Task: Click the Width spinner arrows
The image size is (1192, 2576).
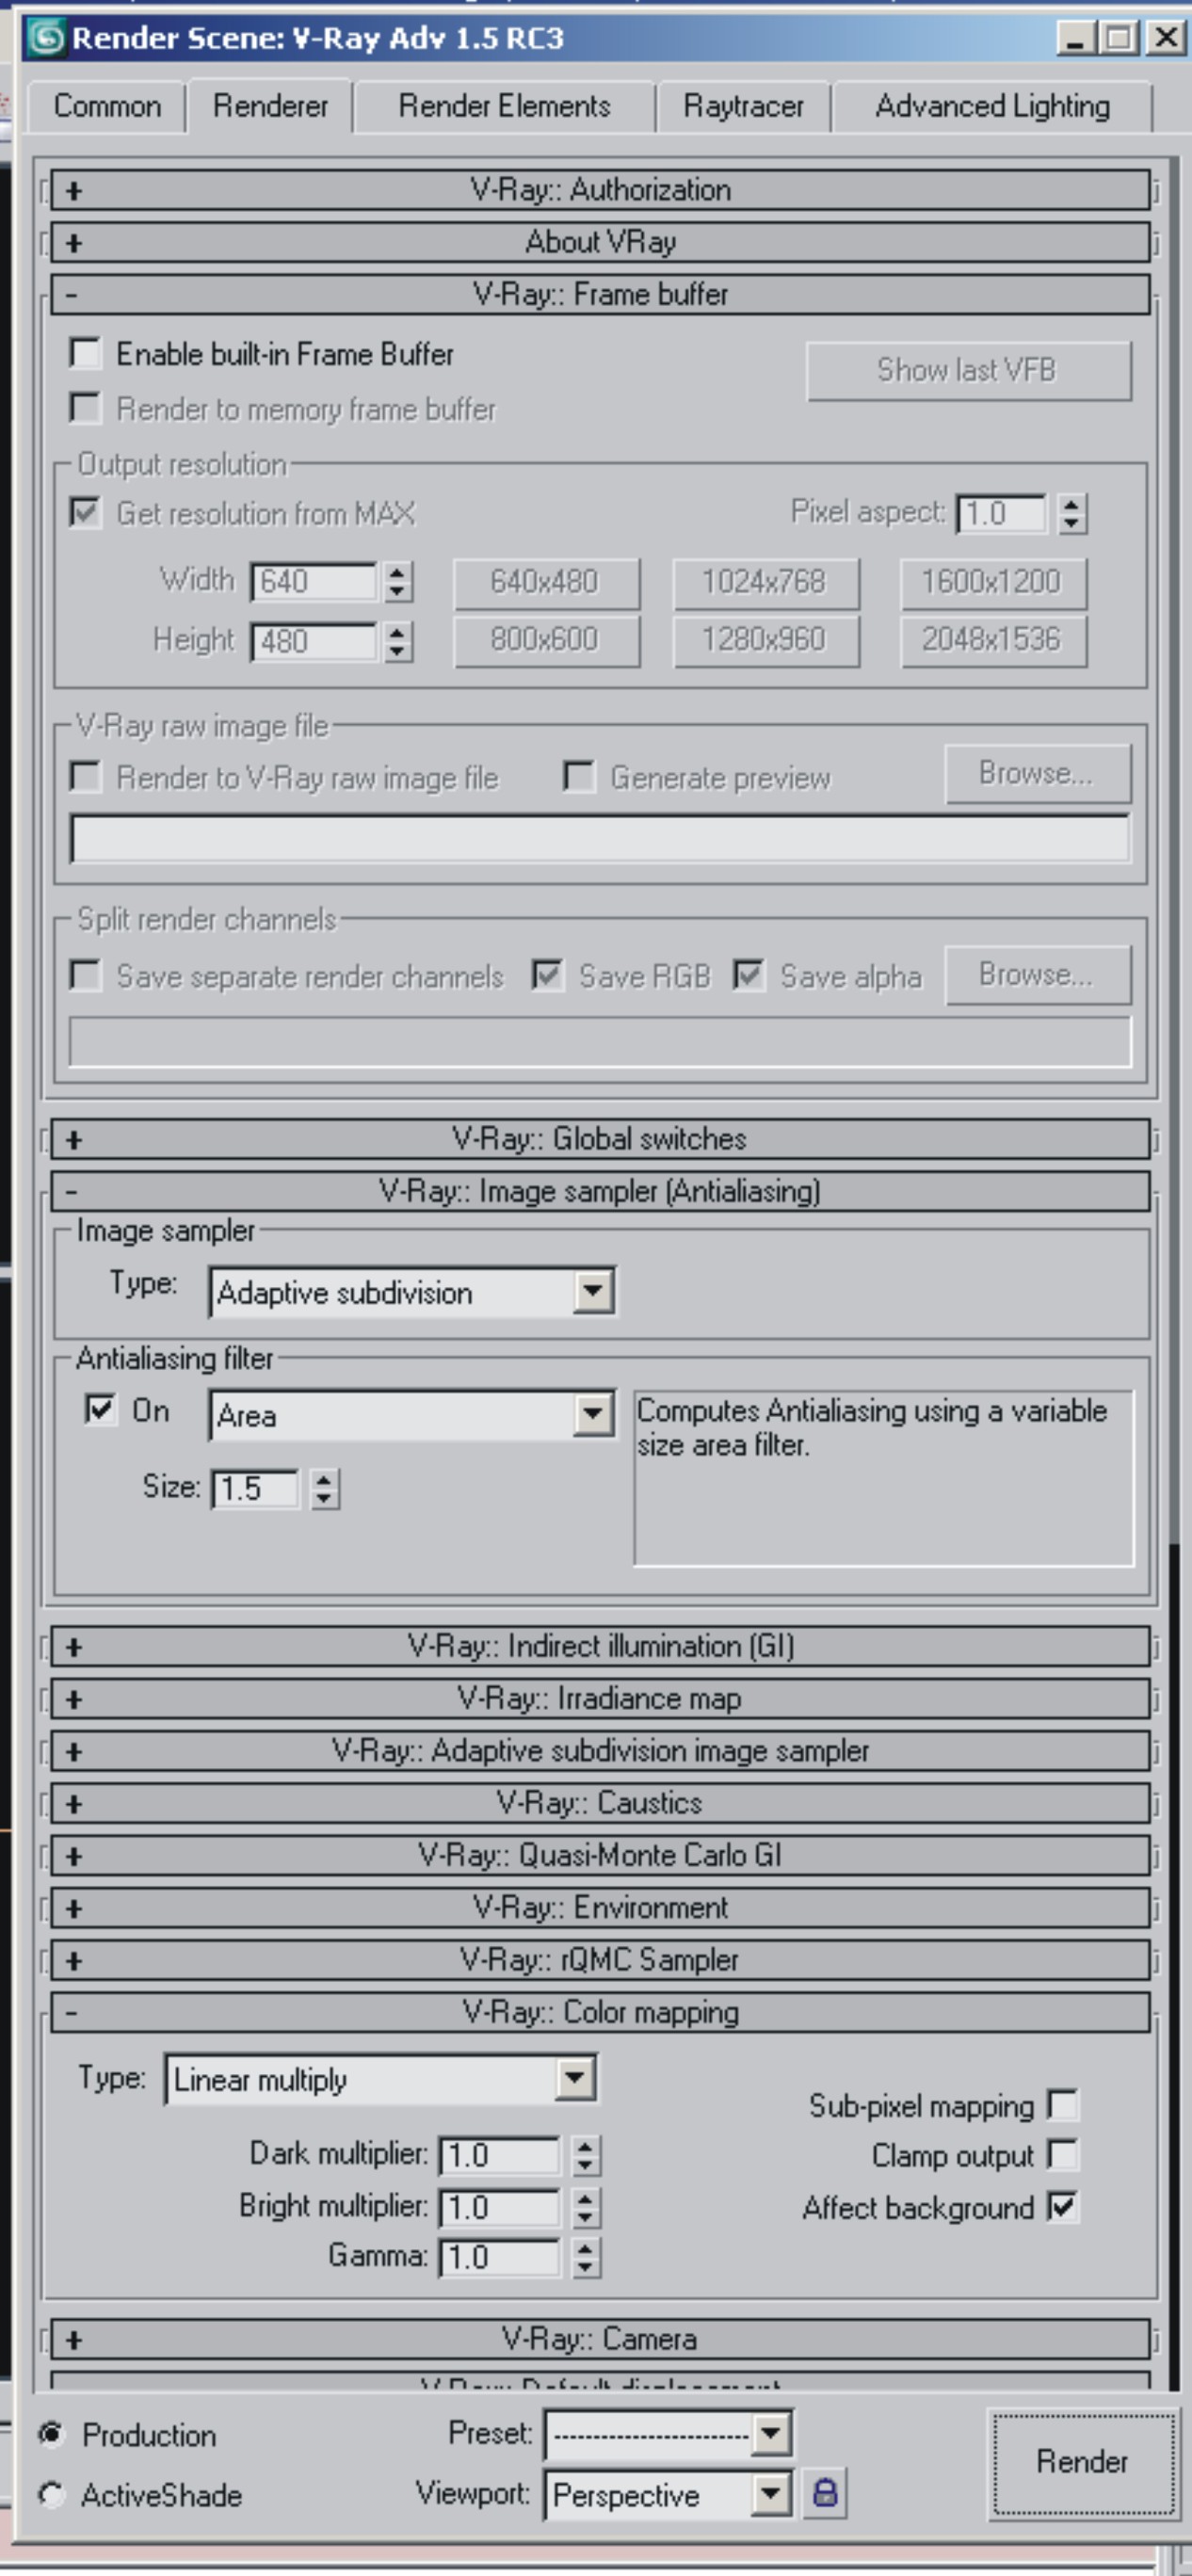Action: click(398, 581)
